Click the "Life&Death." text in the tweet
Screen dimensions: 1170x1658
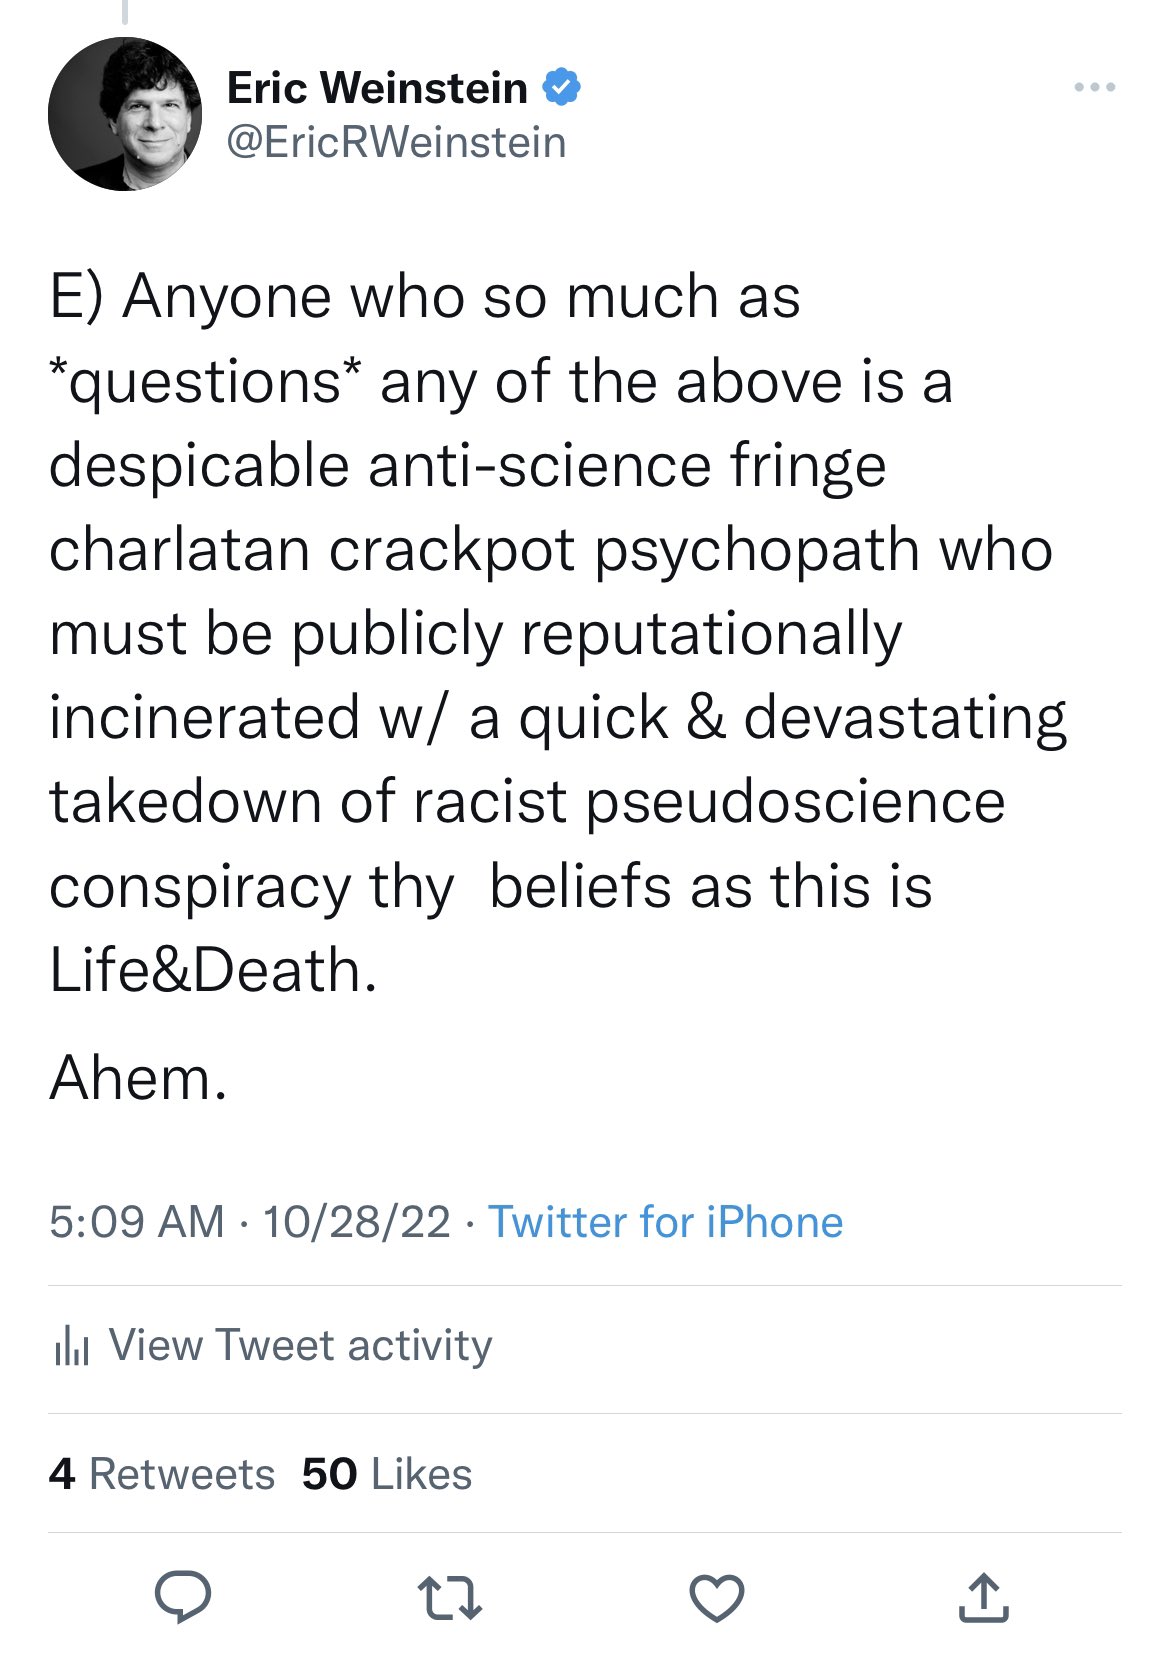(213, 970)
